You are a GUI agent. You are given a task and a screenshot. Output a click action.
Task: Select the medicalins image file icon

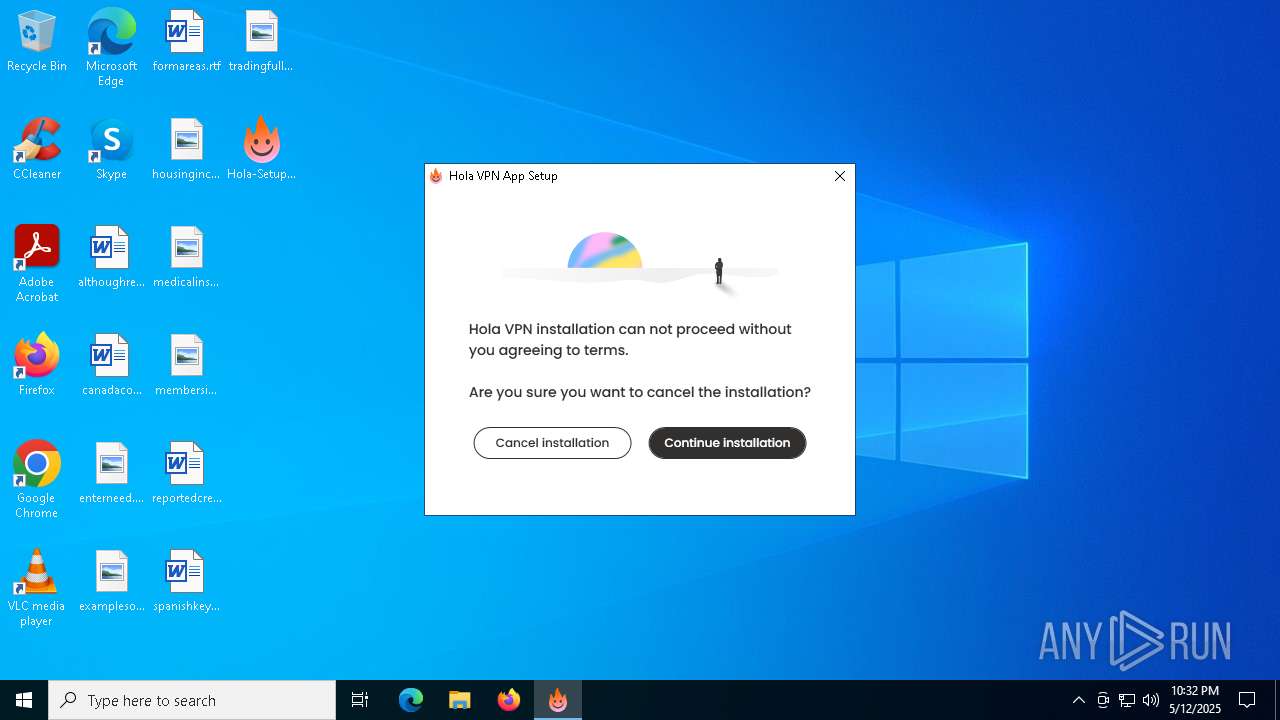tap(186, 258)
